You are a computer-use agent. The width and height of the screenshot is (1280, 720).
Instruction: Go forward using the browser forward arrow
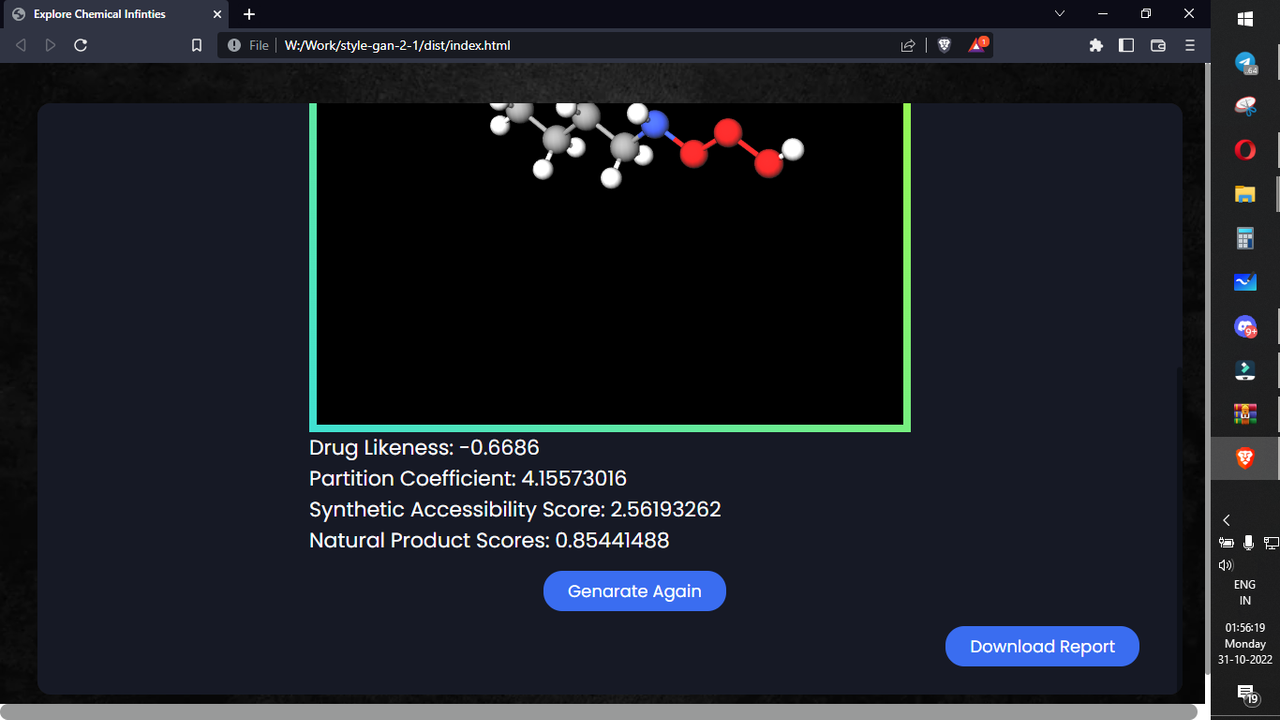point(50,45)
